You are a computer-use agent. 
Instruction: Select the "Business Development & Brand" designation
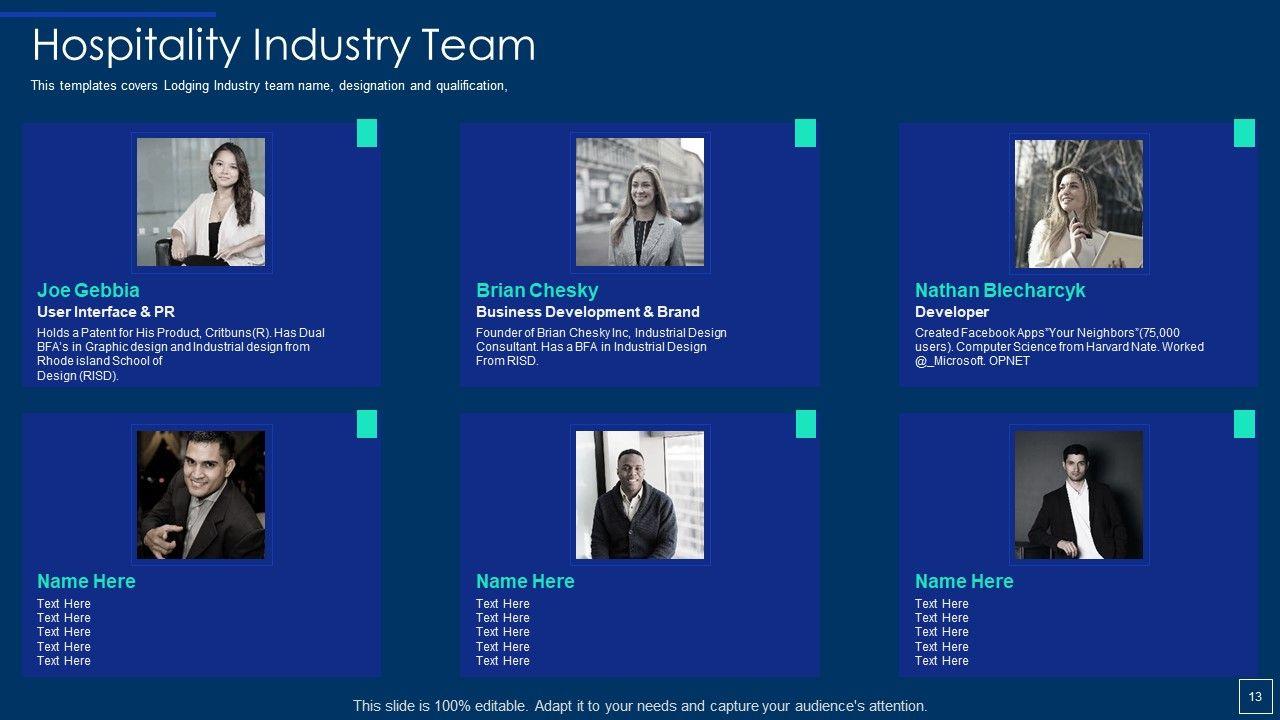tap(588, 312)
